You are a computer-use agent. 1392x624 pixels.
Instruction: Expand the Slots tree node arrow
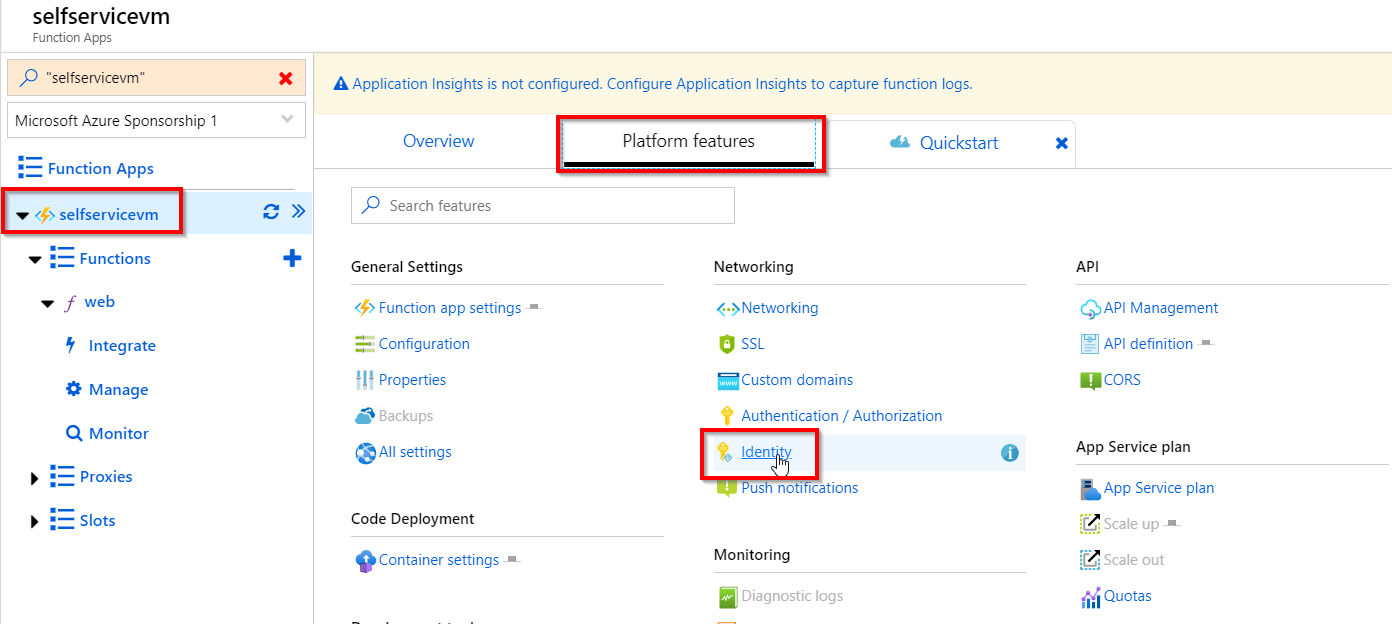36,521
